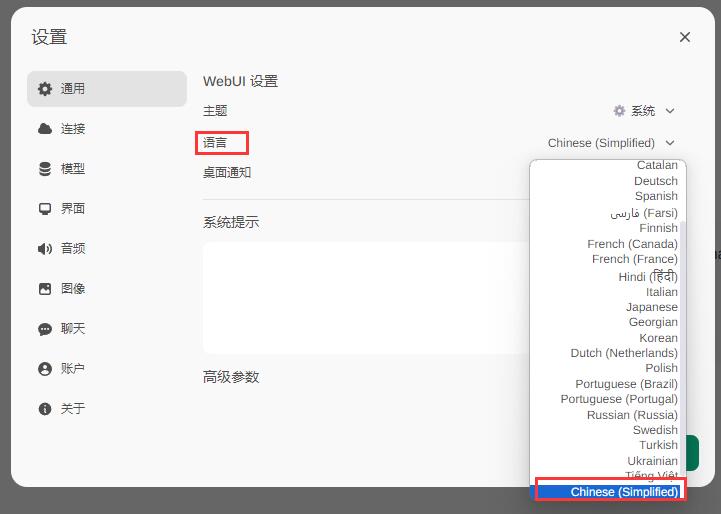Click the speaker icon for 音频

click(45, 249)
